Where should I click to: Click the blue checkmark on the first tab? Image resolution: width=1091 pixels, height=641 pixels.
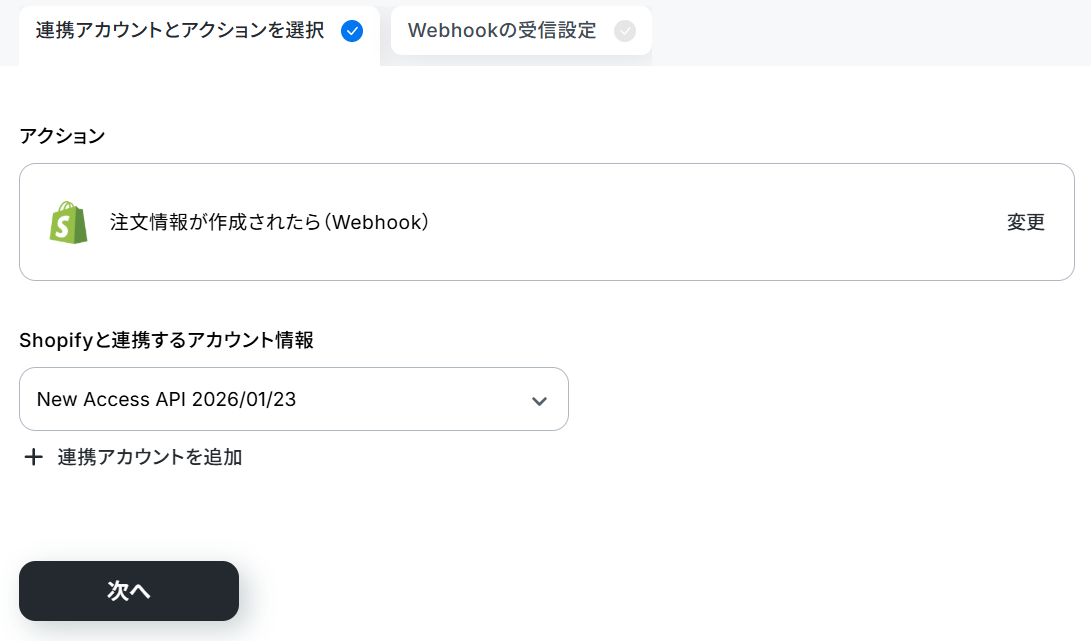[352, 31]
